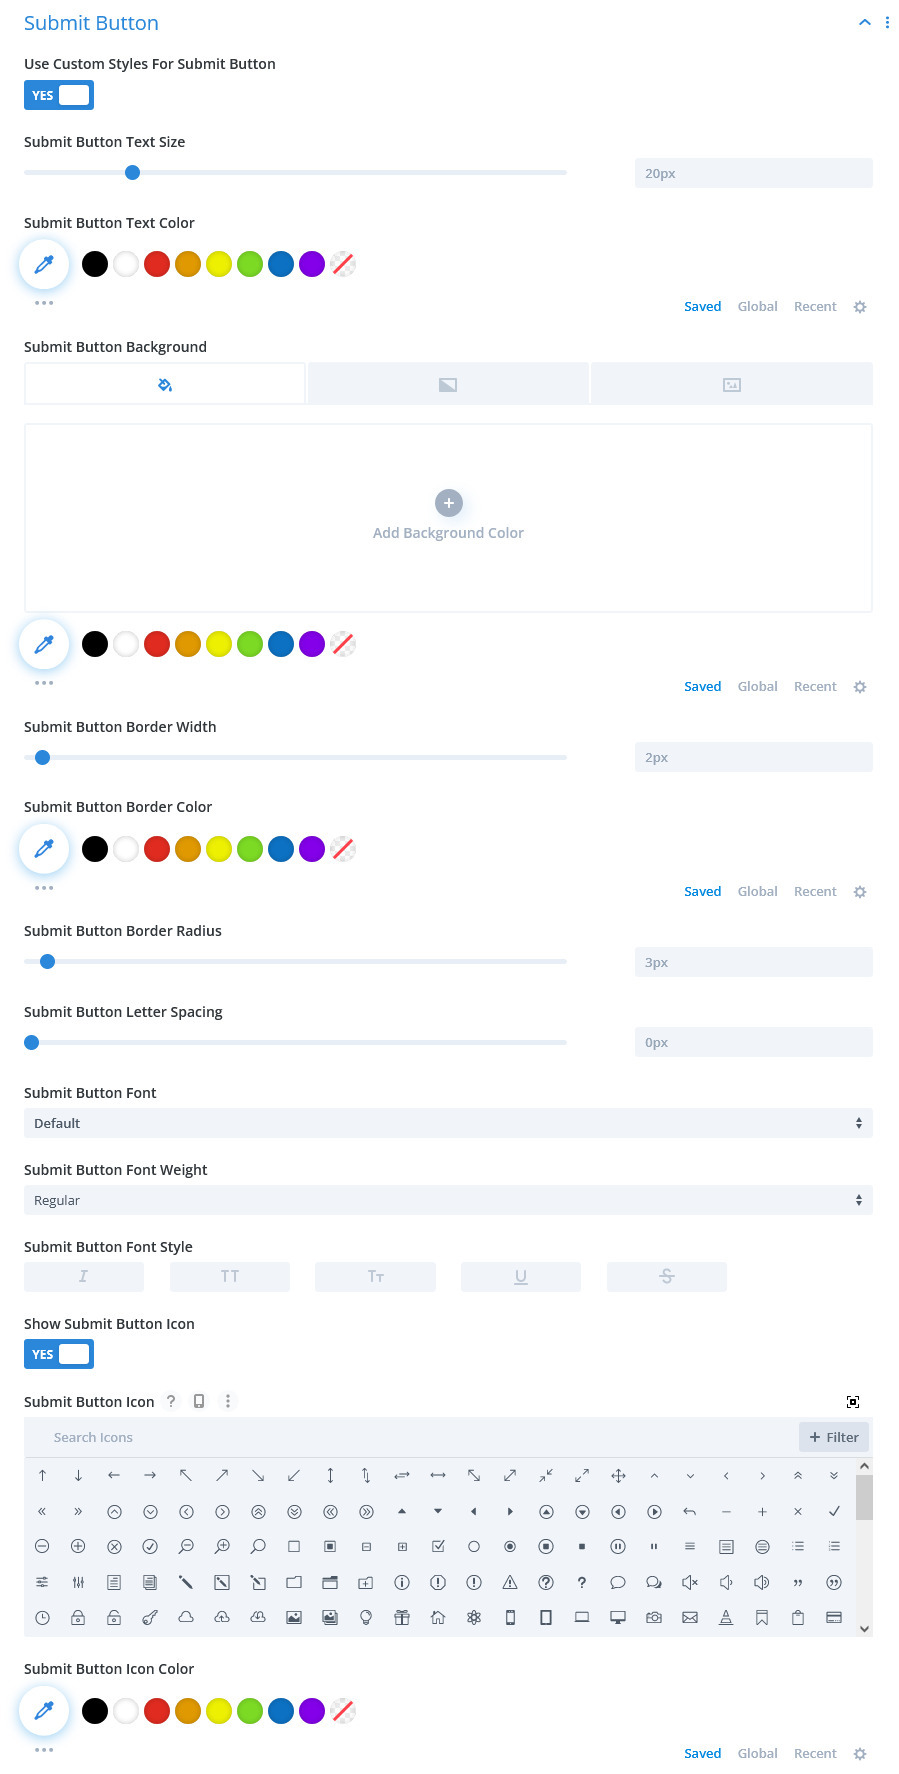Click the help question mark beside Submit Button Icon
Screen dimensions: 899x1774
tap(171, 1401)
